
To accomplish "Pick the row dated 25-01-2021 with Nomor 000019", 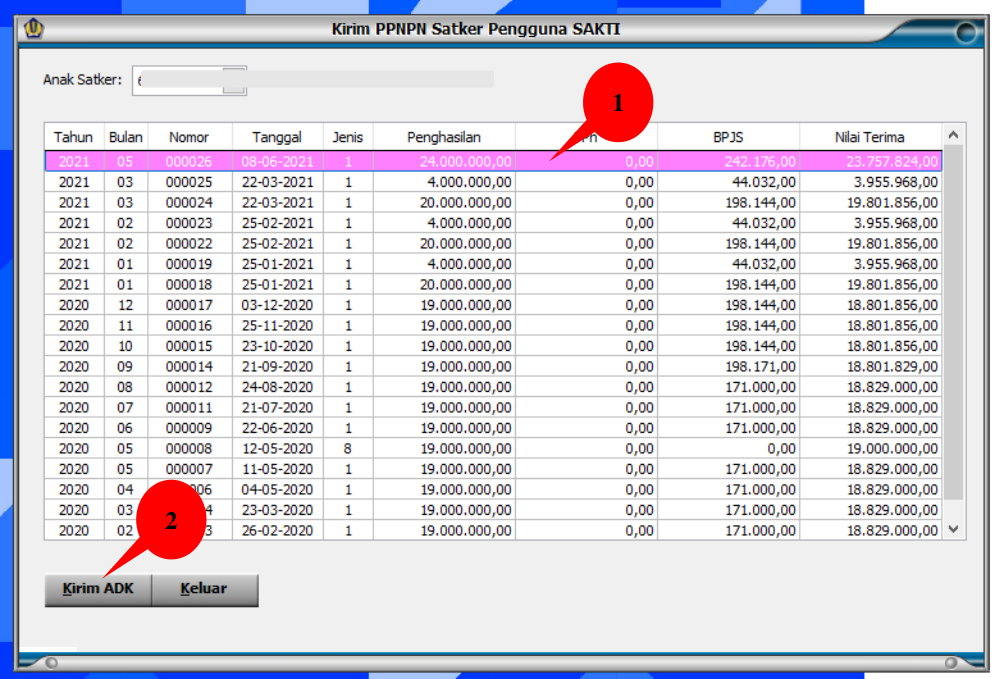I will pos(189,264).
